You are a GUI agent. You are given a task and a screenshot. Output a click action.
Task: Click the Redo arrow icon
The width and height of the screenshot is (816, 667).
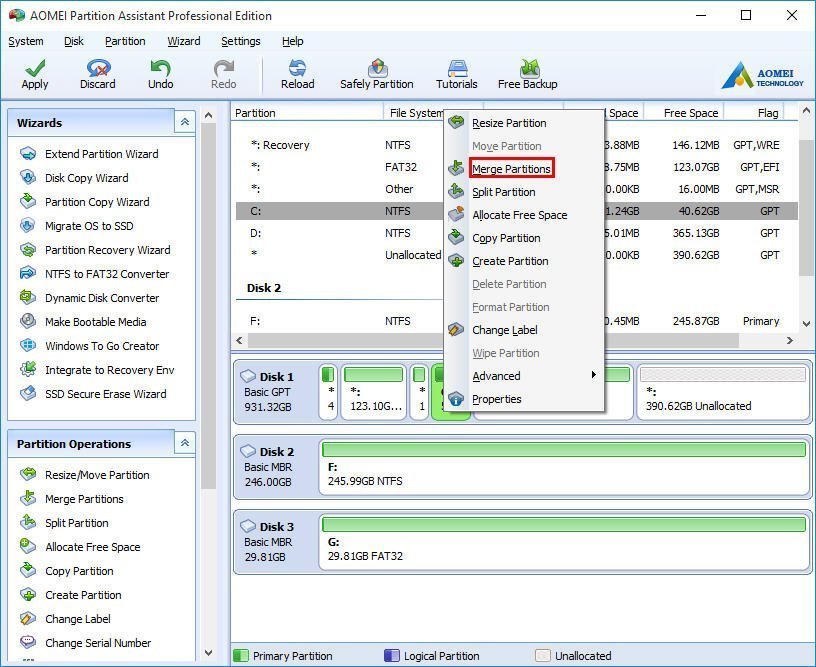(224, 74)
